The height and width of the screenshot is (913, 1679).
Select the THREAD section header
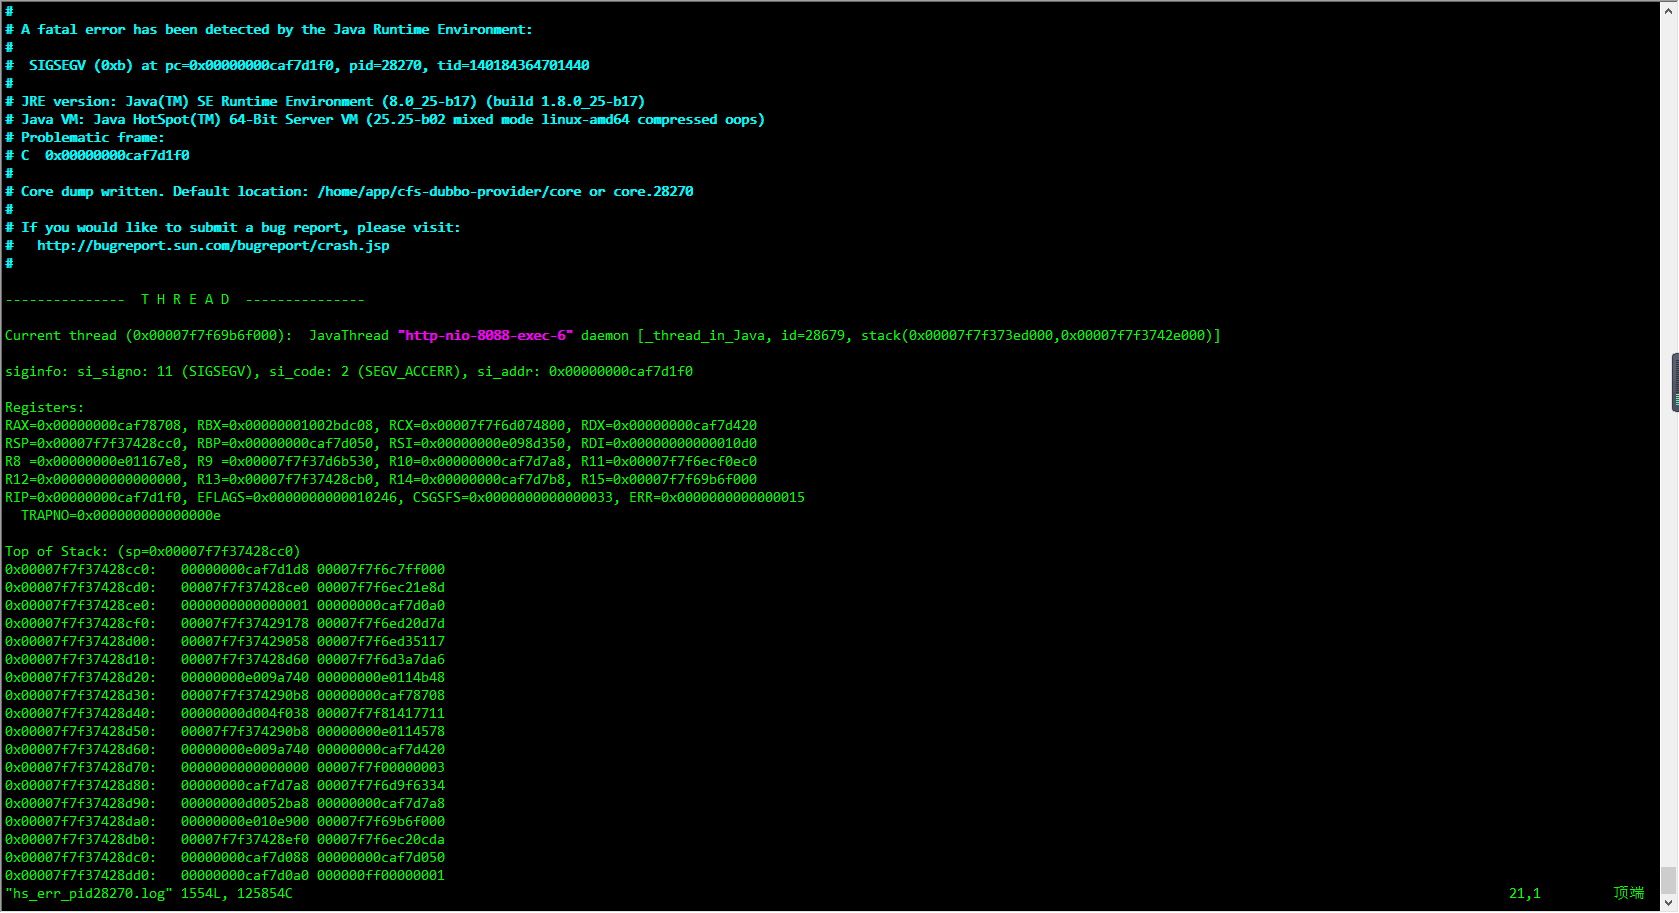pyautogui.click(x=186, y=298)
